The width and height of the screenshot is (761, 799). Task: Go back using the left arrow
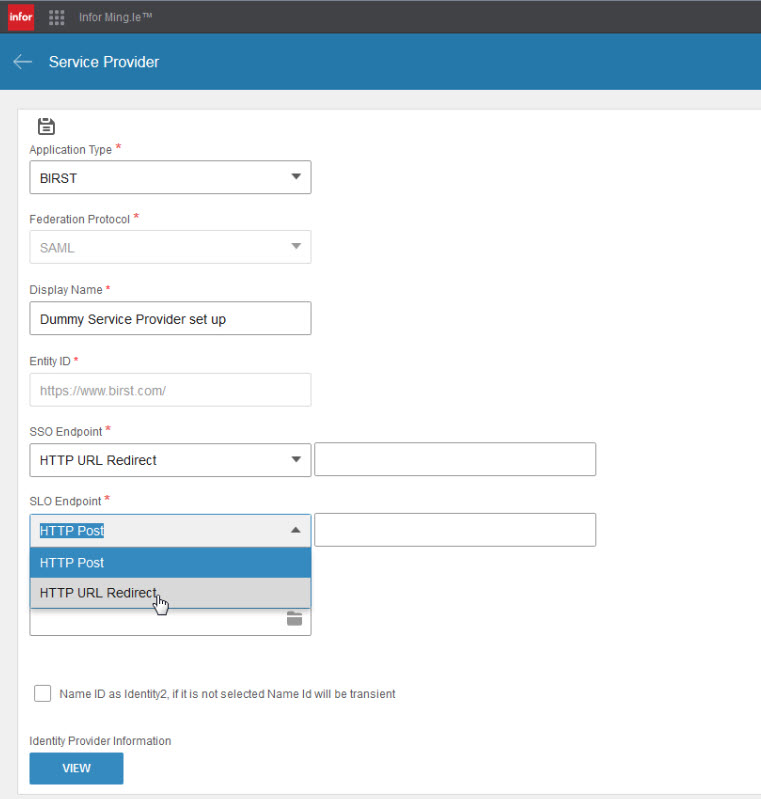(22, 62)
